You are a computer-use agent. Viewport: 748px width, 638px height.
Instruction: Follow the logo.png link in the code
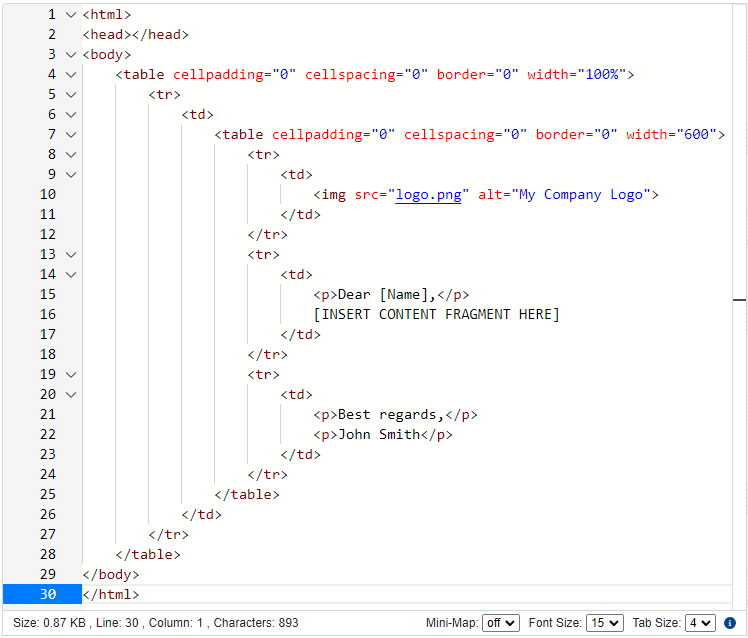click(x=428, y=195)
